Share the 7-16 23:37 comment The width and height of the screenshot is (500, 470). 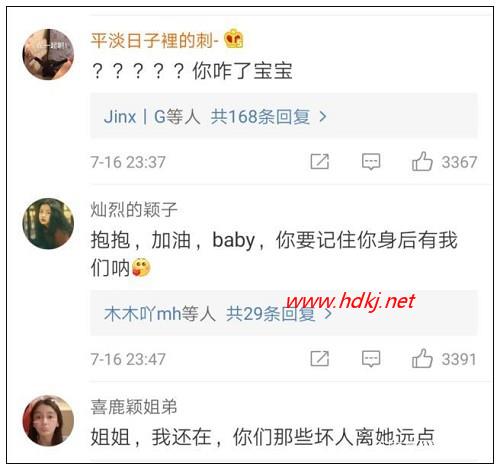(320, 162)
